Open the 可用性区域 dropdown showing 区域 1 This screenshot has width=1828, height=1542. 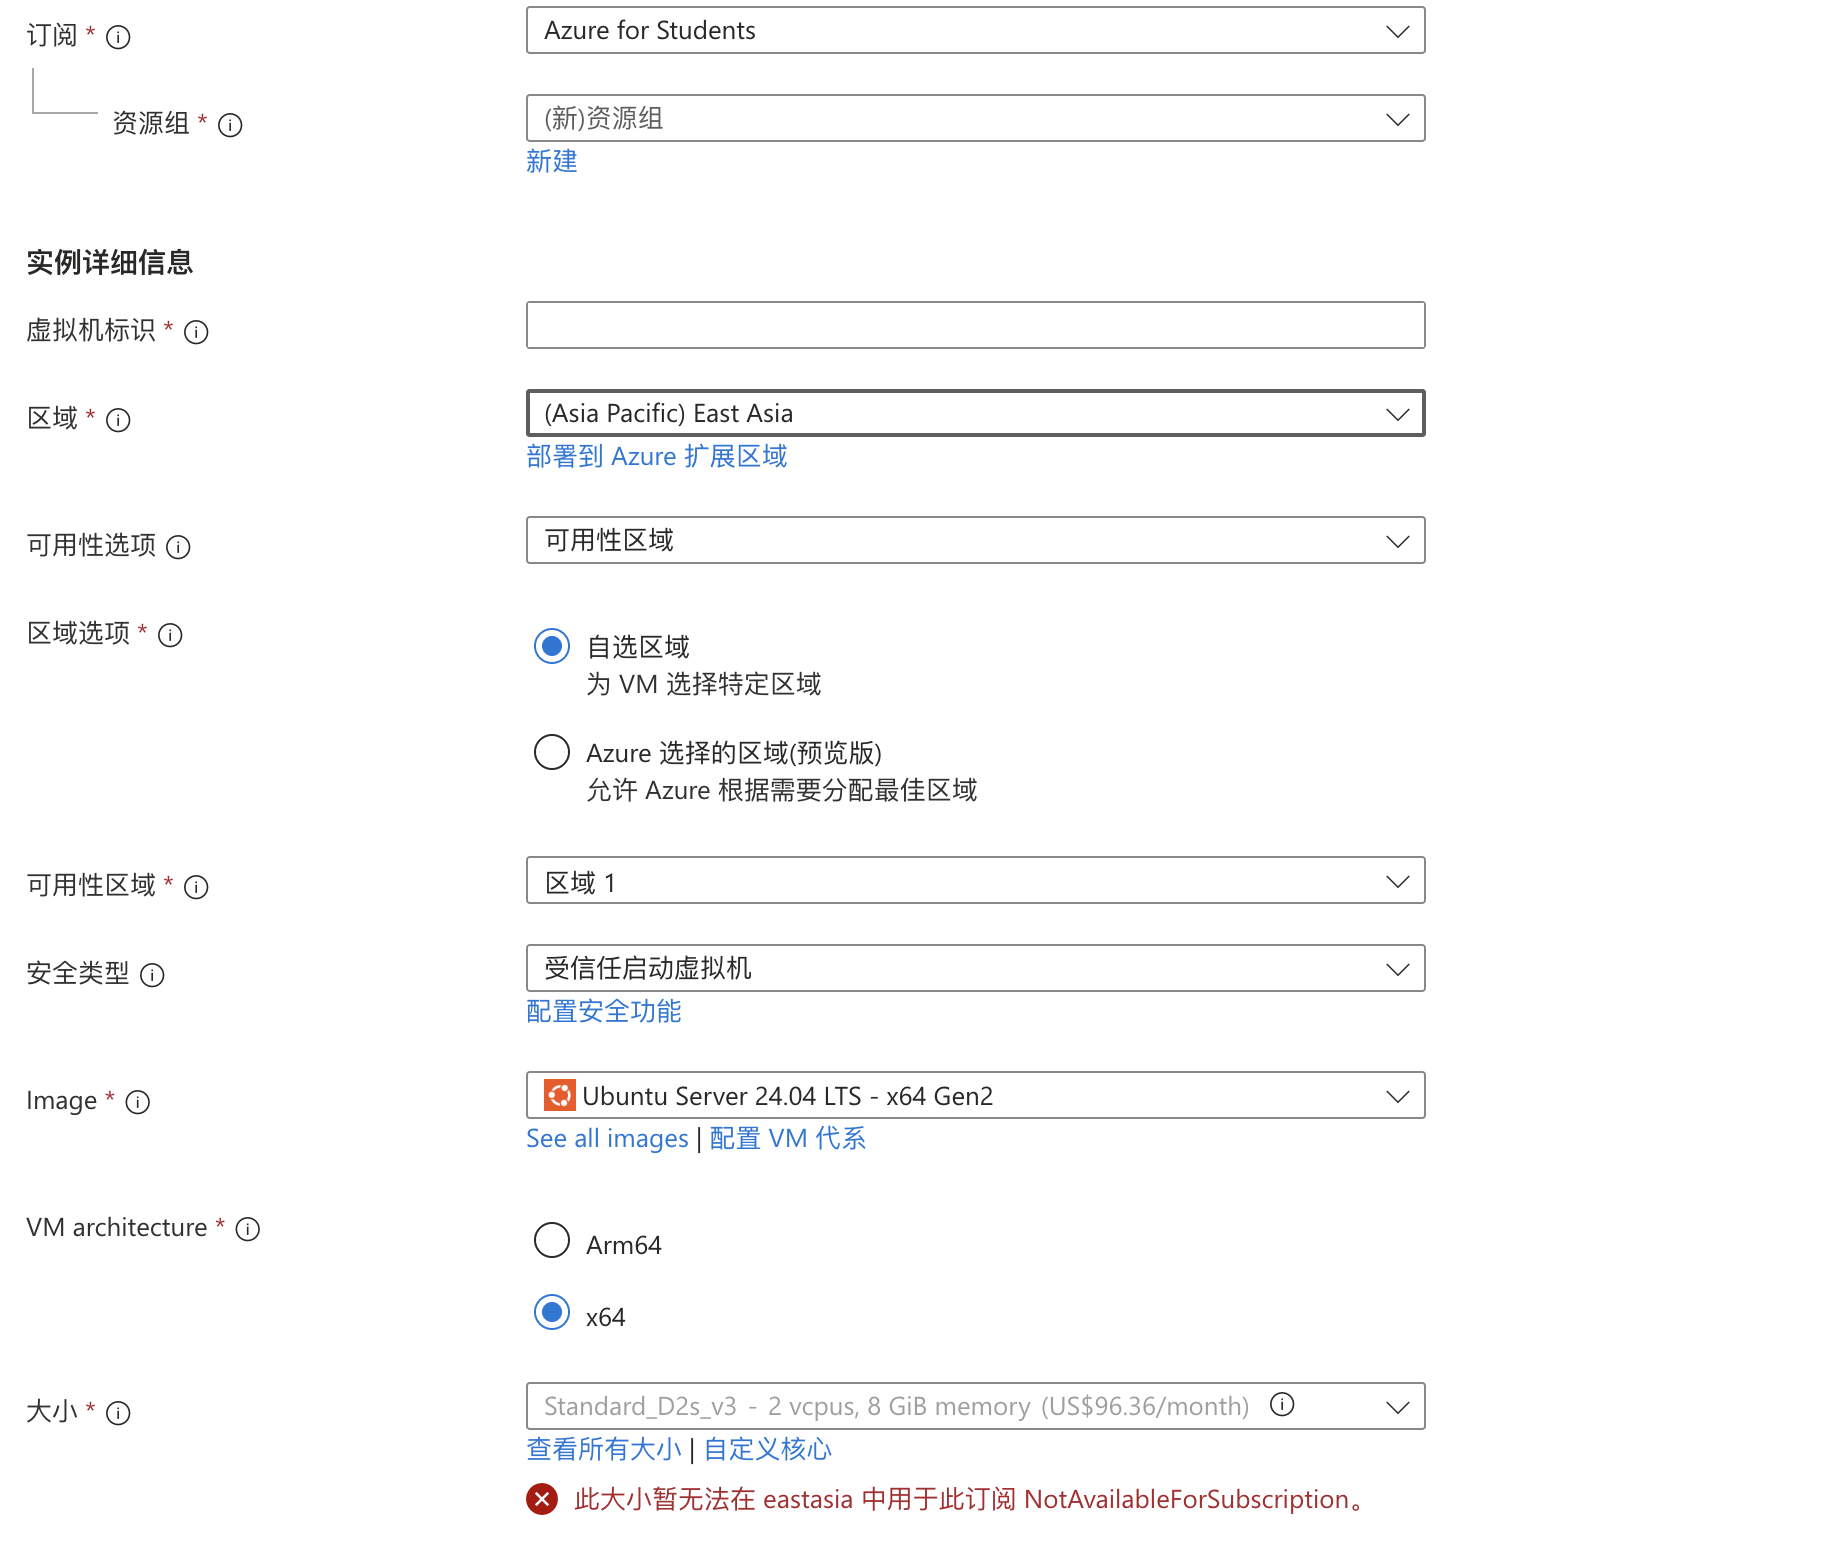pyautogui.click(x=975, y=881)
